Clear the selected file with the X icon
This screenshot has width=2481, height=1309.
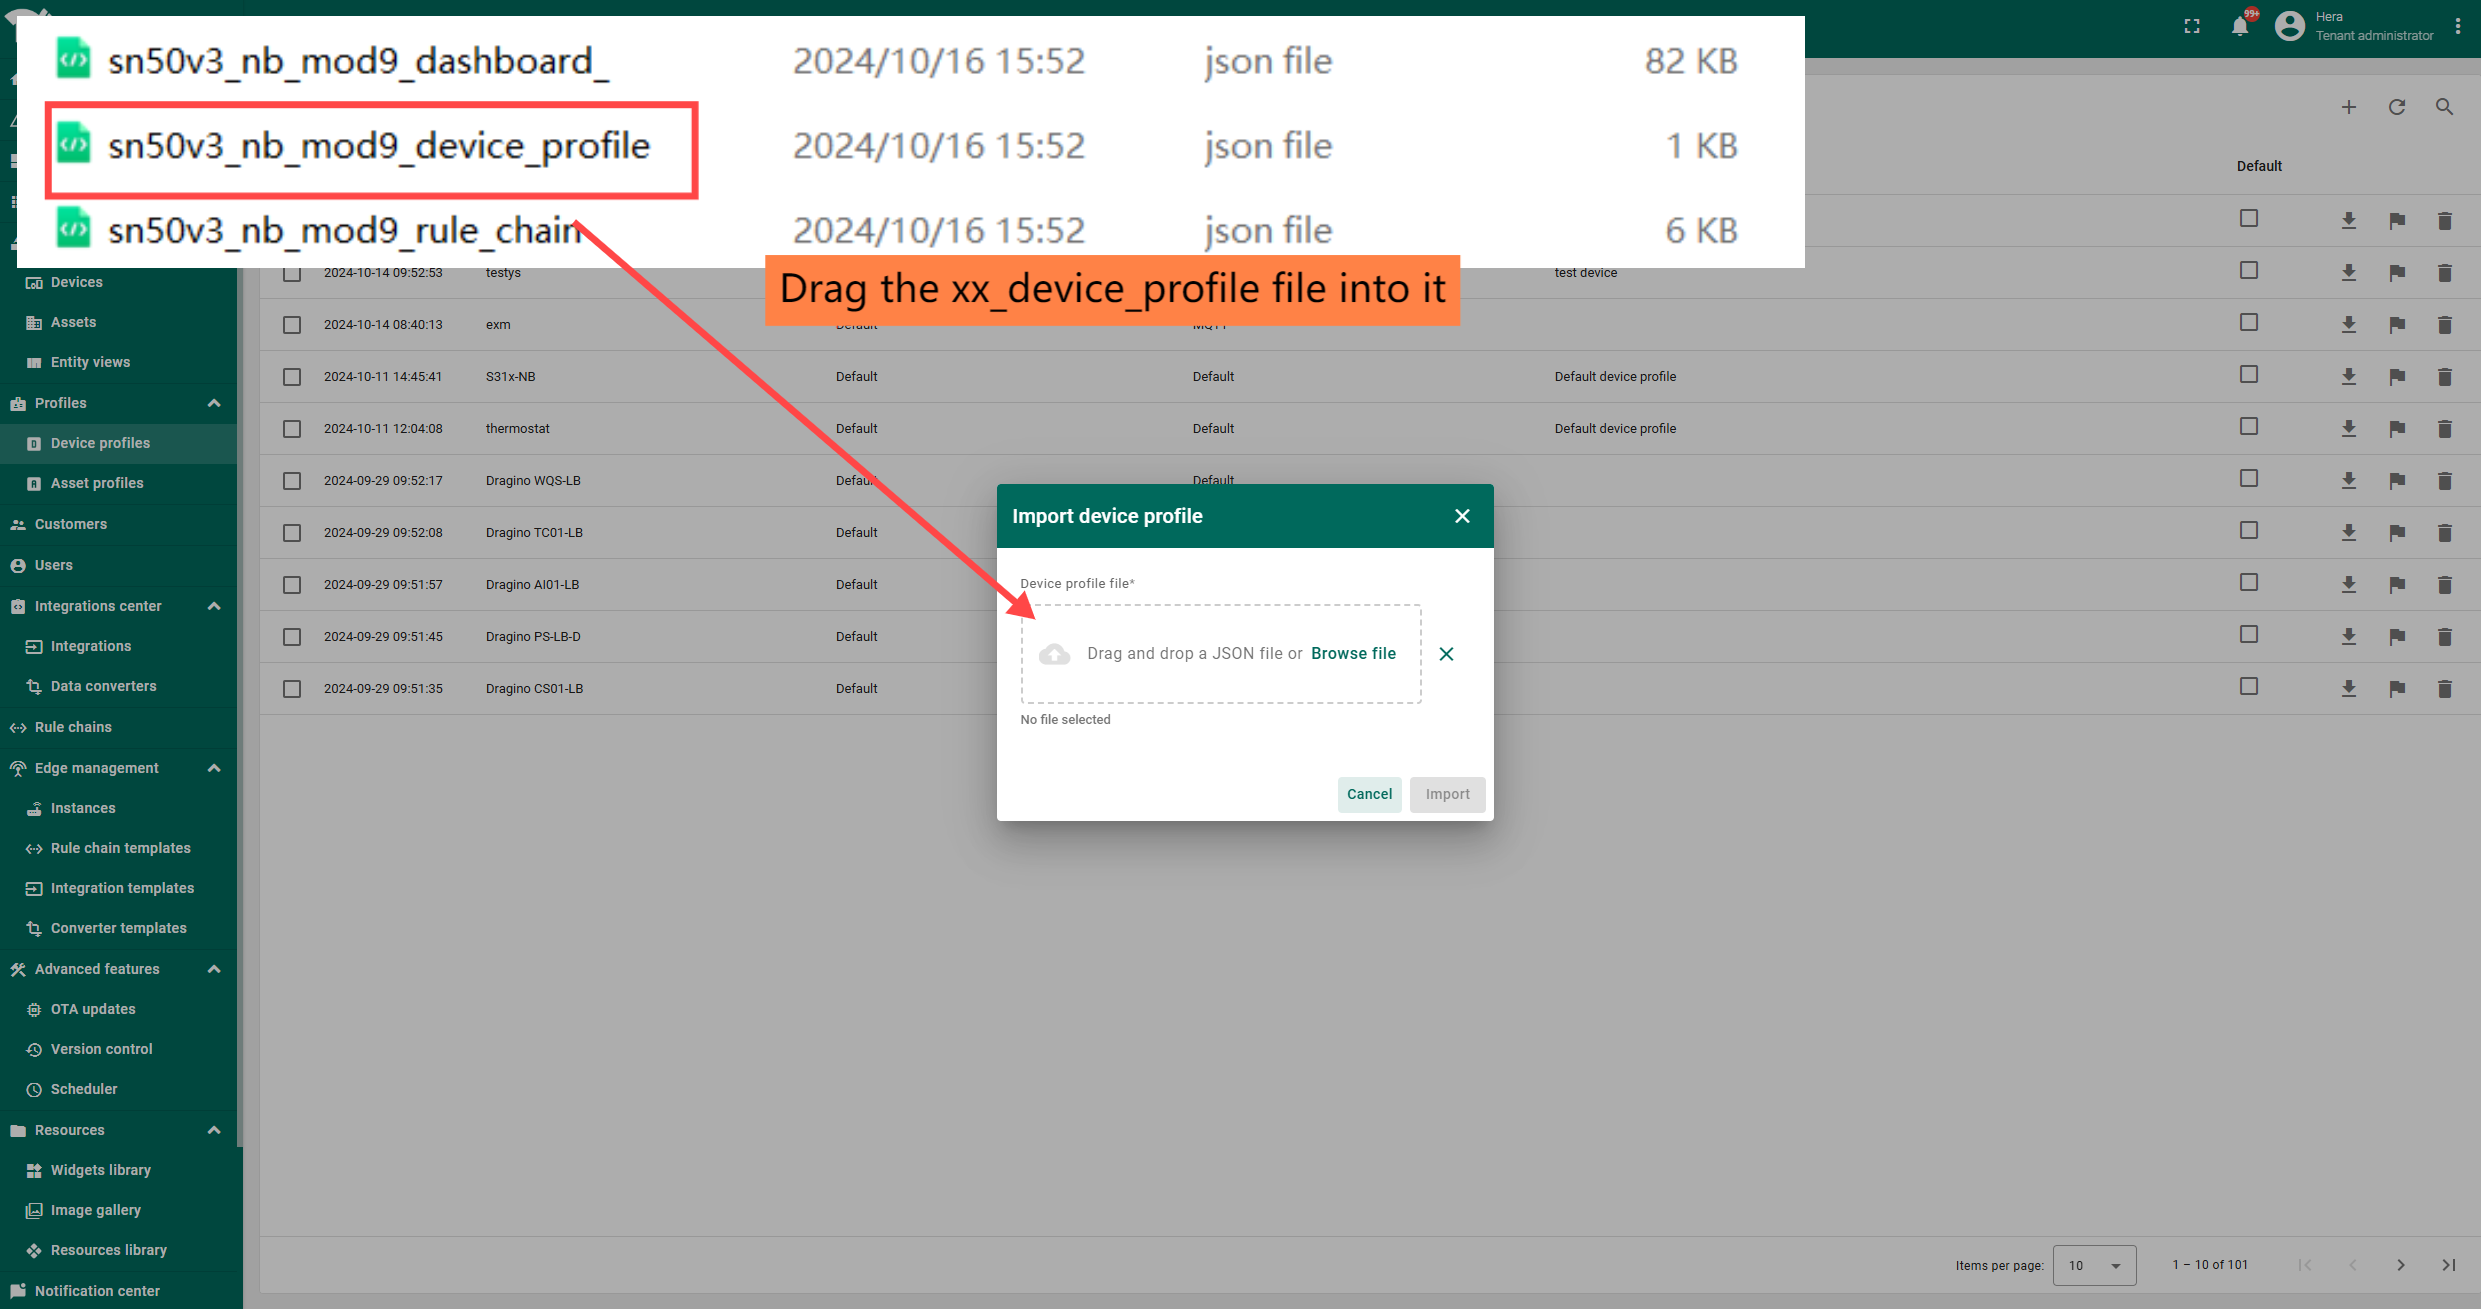click(x=1446, y=654)
